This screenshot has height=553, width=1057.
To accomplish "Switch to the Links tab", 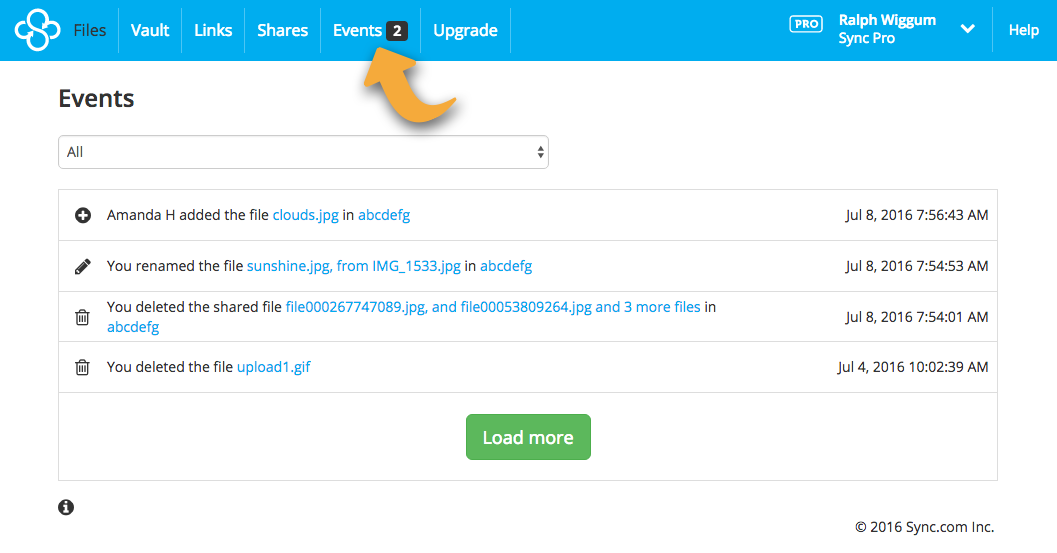I will coord(213,30).
